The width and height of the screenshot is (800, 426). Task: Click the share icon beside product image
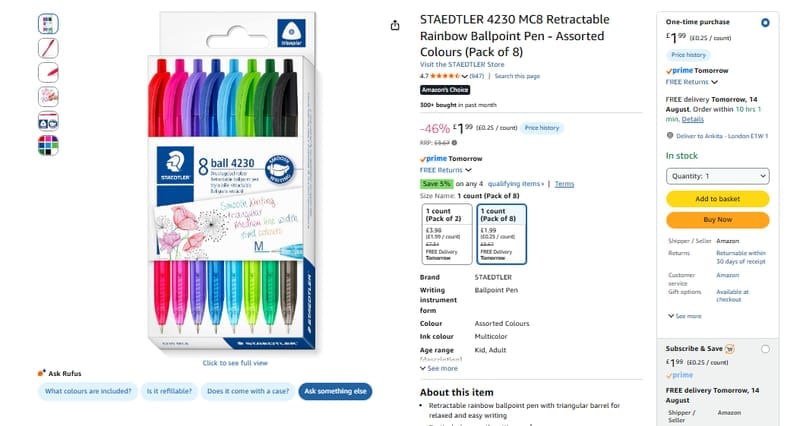coord(395,26)
